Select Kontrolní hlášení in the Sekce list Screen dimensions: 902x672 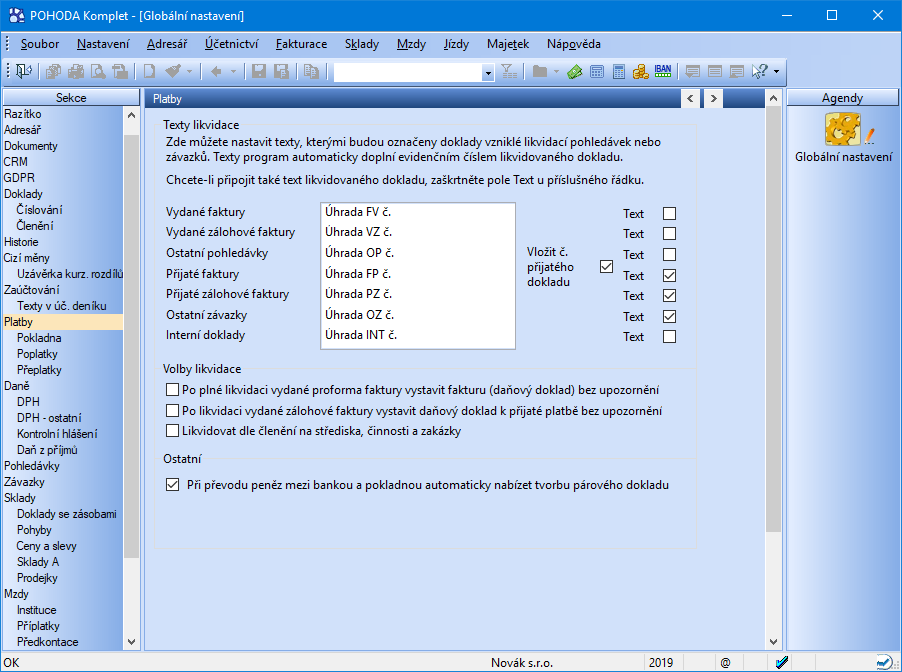pyautogui.click(x=58, y=434)
